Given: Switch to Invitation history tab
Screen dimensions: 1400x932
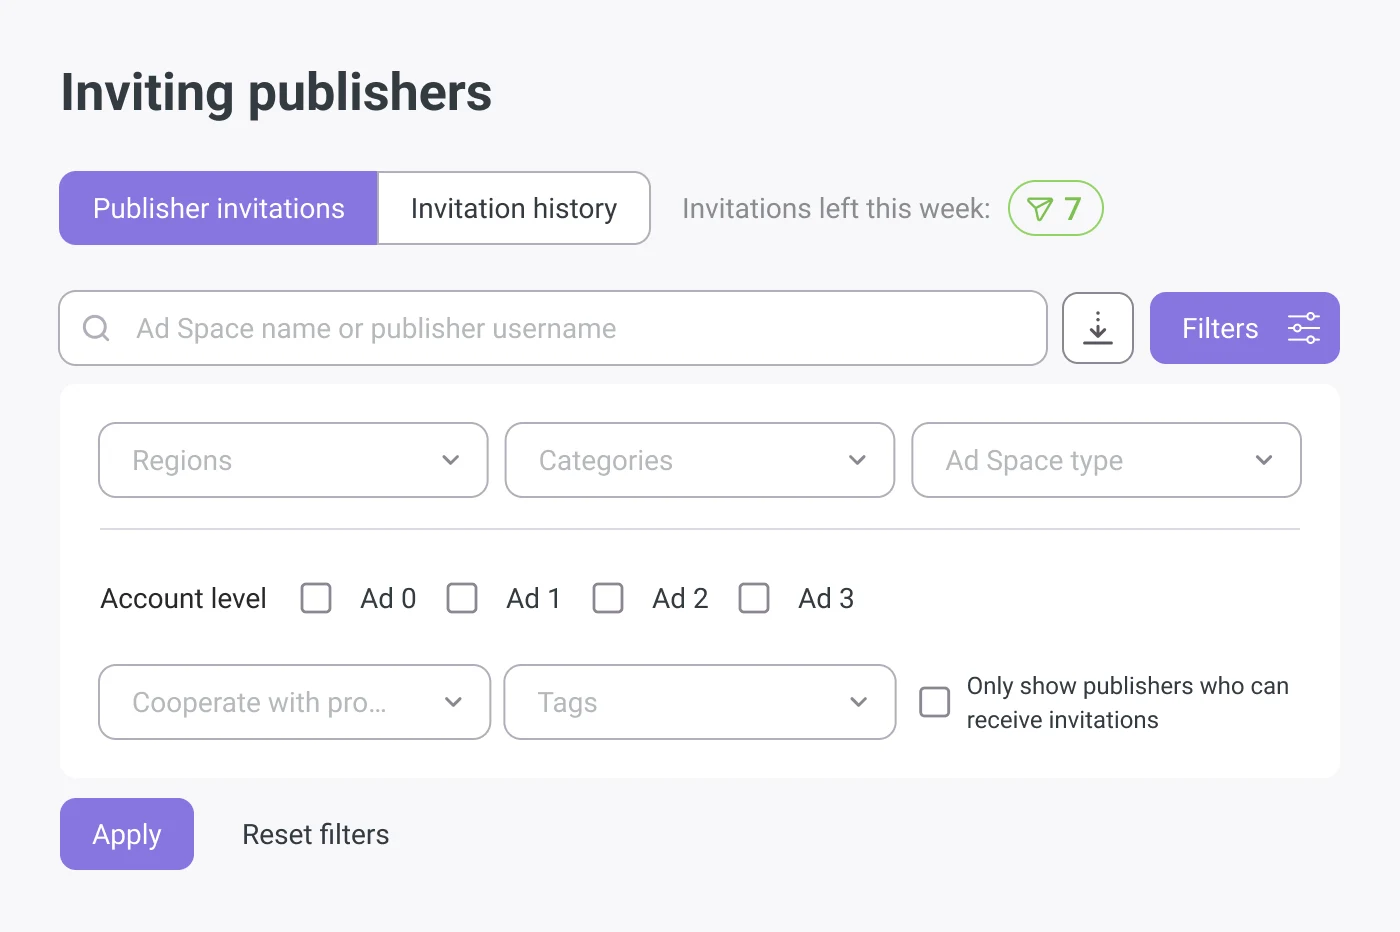Looking at the screenshot, I should click(514, 208).
